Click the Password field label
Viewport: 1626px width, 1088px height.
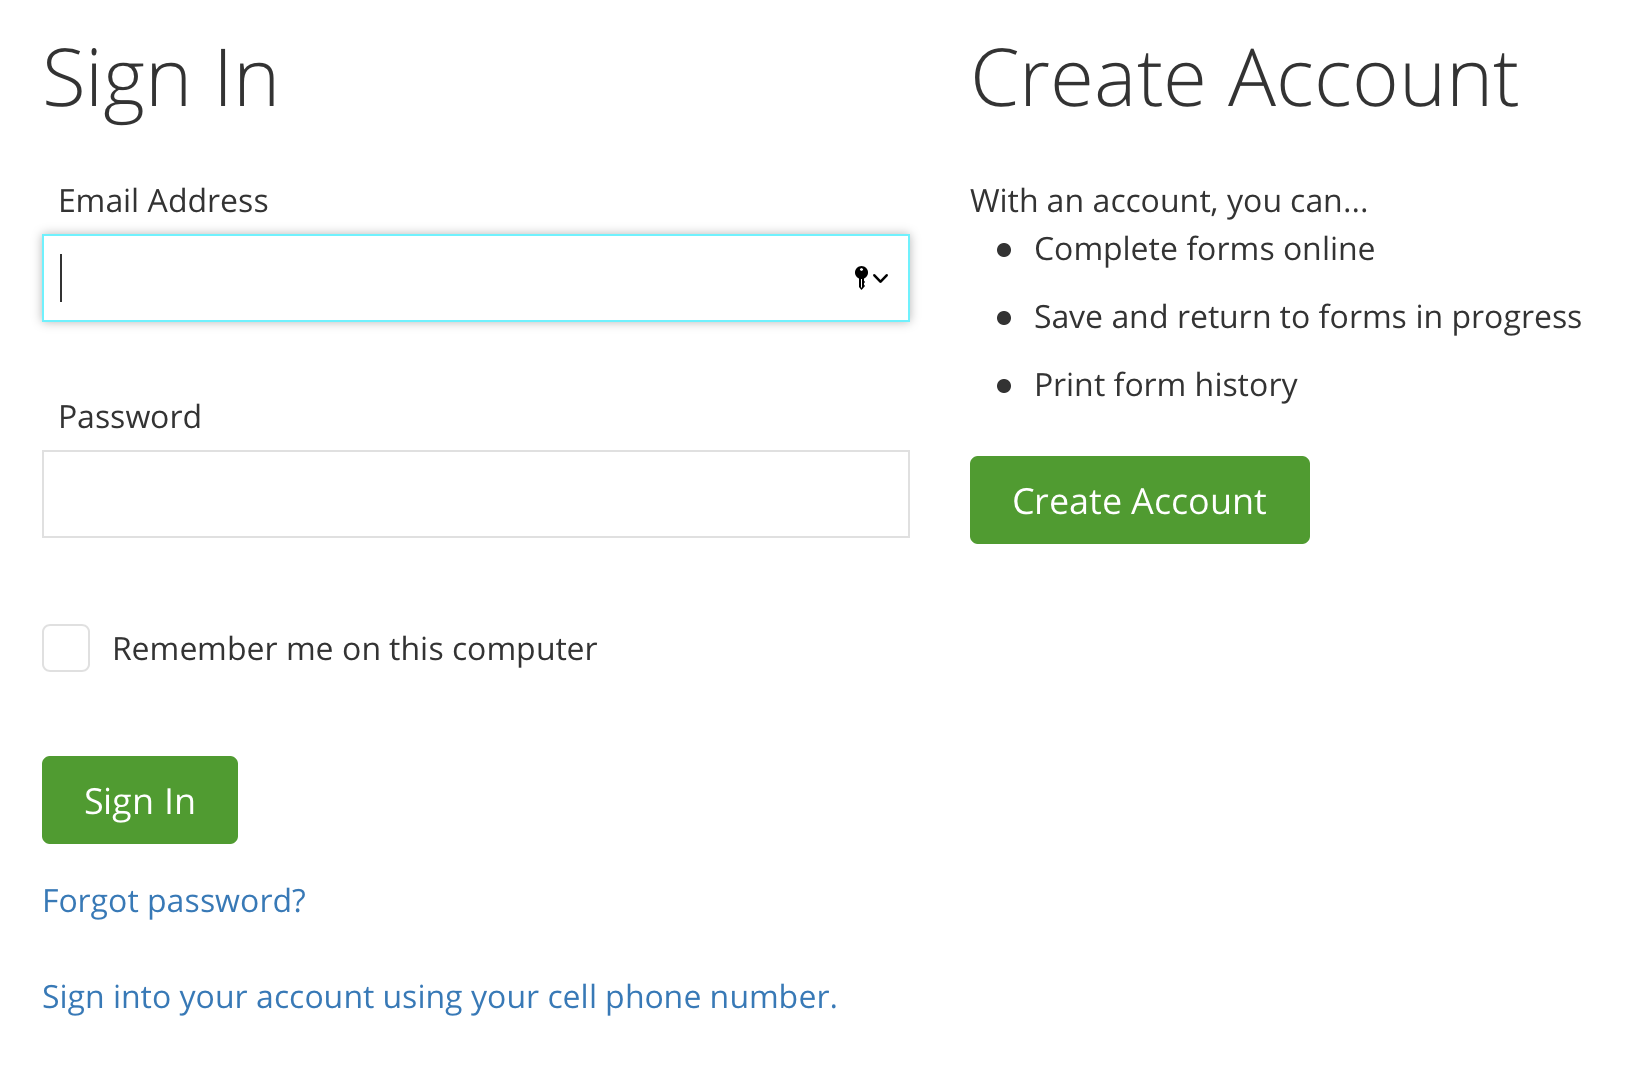point(130,417)
